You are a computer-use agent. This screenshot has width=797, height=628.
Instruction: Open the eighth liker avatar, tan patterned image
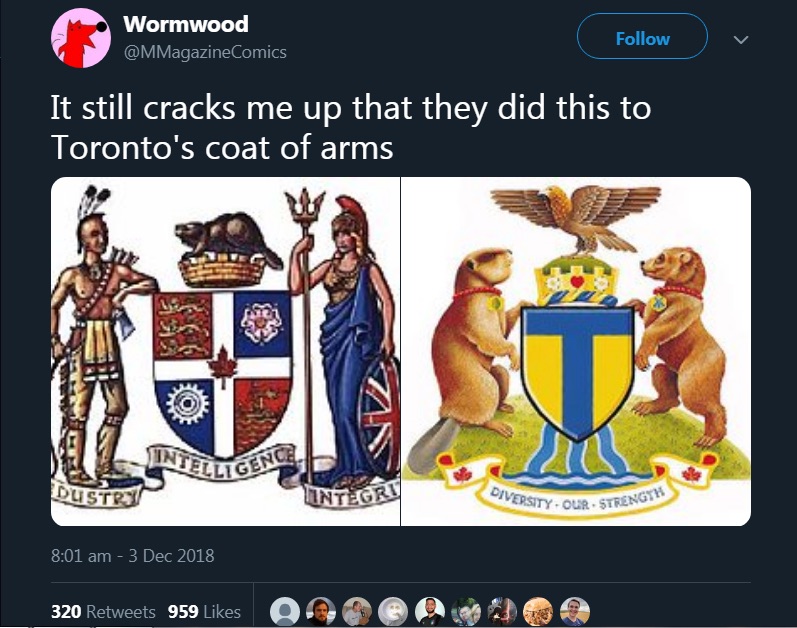538,611
